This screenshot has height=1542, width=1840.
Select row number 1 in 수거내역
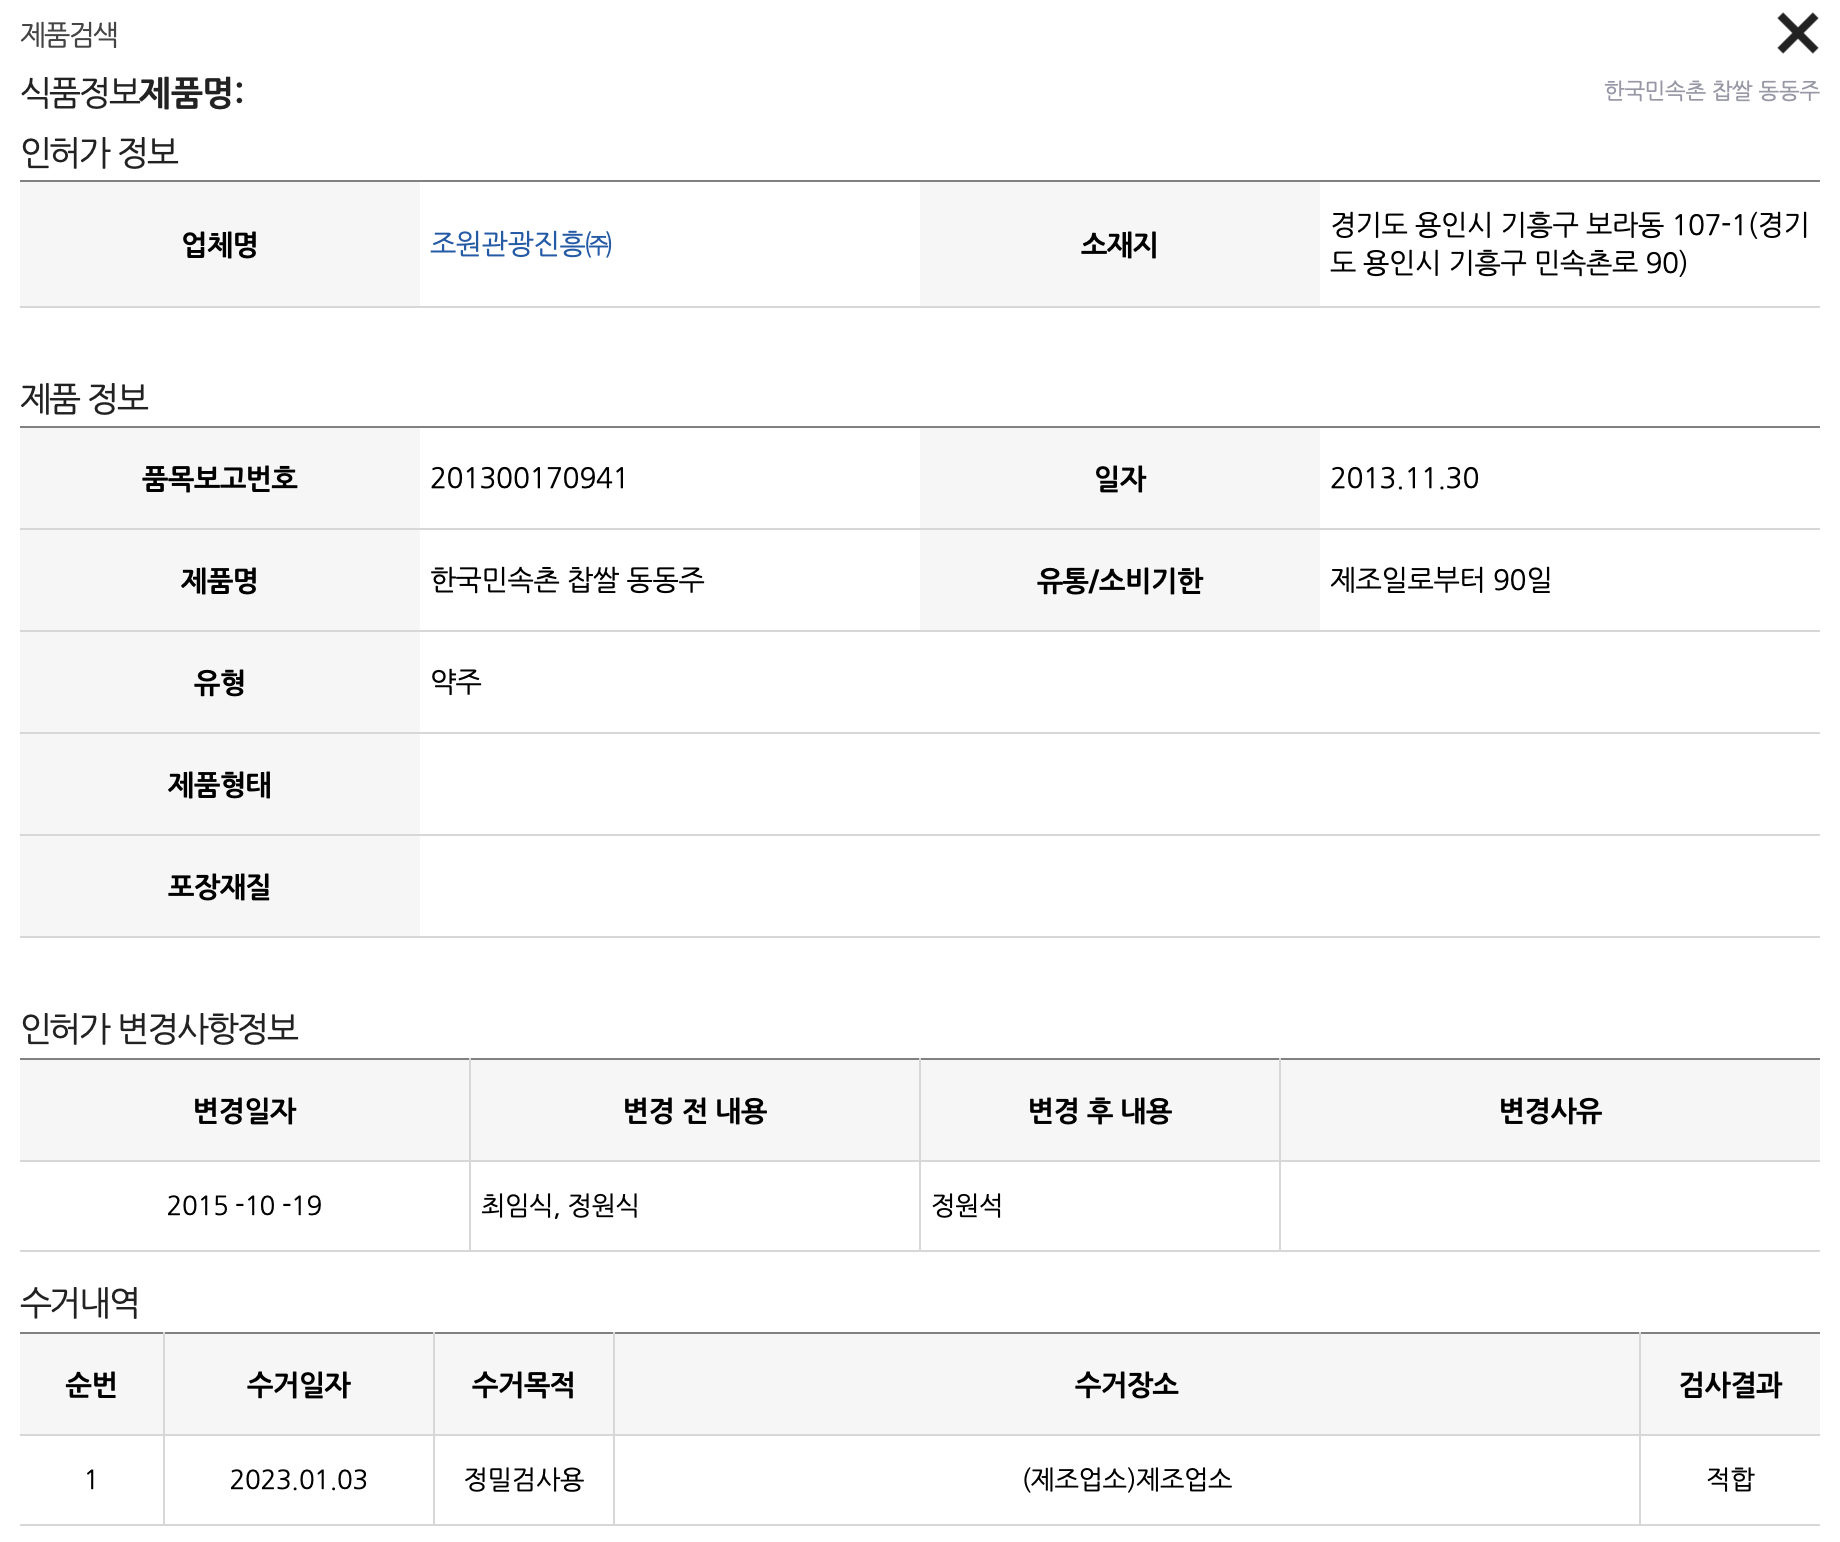[91, 1479]
